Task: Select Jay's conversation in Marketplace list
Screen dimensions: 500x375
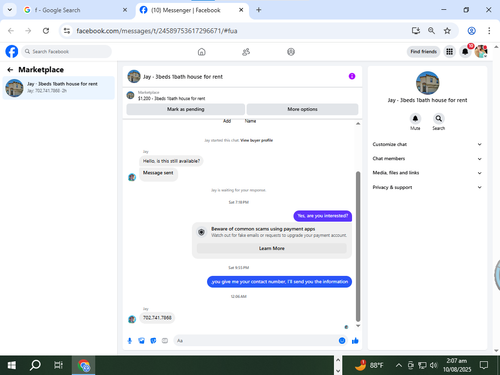Action: coord(59,88)
